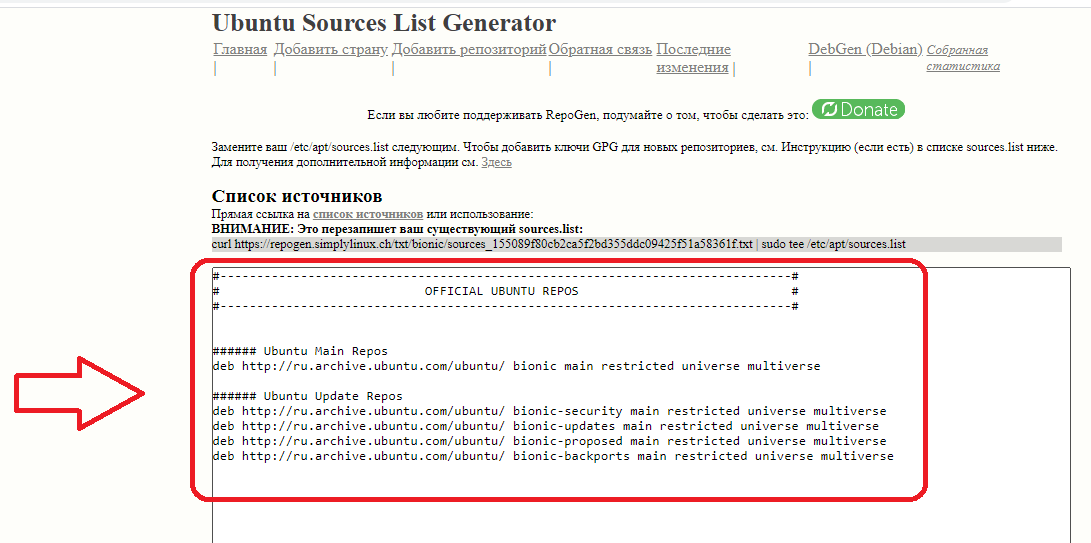Click the bionic-updates deb line
This screenshot has height=543, width=1091.
[x=546, y=426]
